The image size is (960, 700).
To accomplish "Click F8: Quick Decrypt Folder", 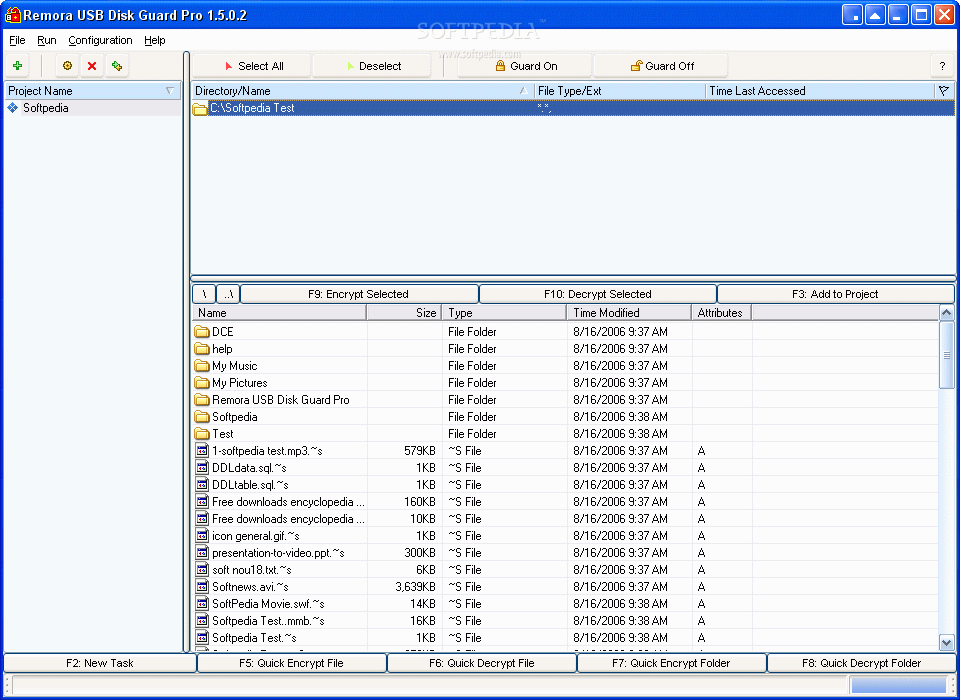I will coord(861,663).
